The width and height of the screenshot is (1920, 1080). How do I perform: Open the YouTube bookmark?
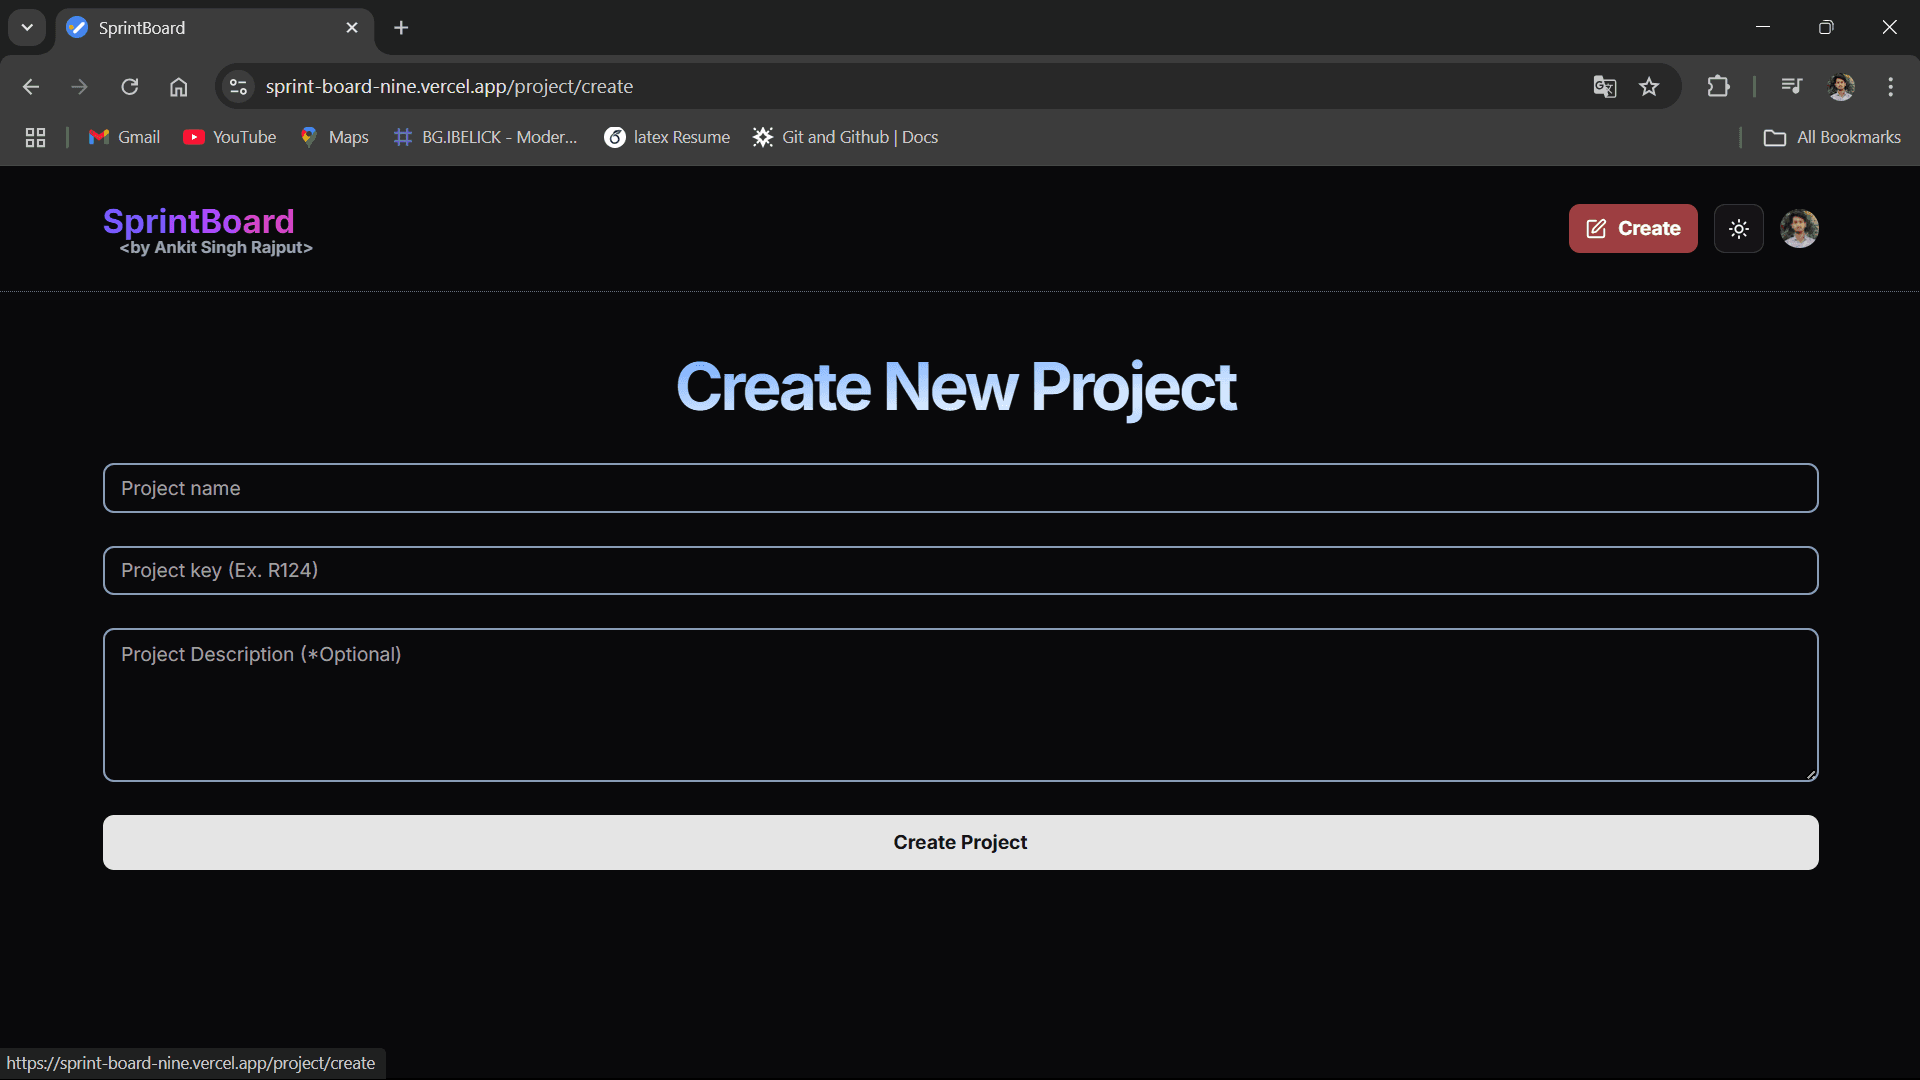230,137
